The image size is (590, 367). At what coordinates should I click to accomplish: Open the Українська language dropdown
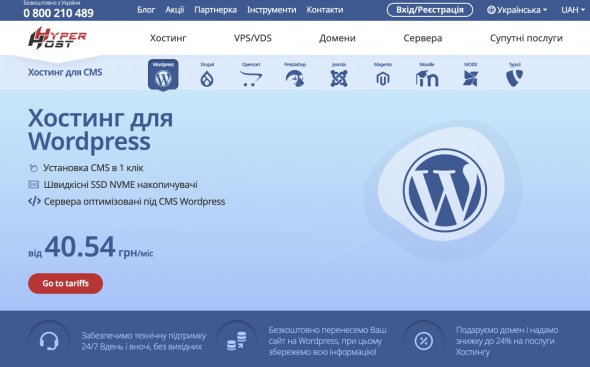517,10
